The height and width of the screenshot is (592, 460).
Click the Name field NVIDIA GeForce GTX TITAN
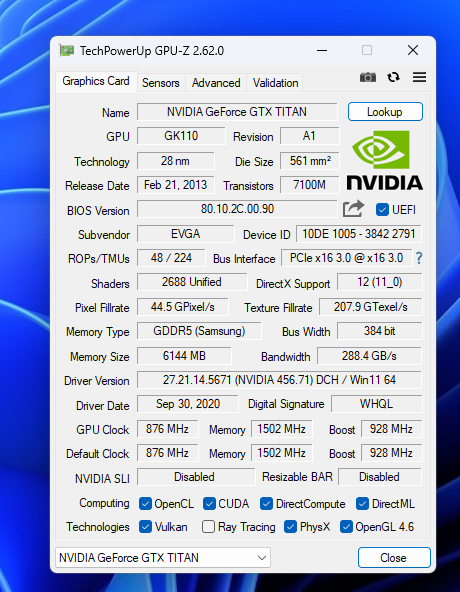click(237, 112)
